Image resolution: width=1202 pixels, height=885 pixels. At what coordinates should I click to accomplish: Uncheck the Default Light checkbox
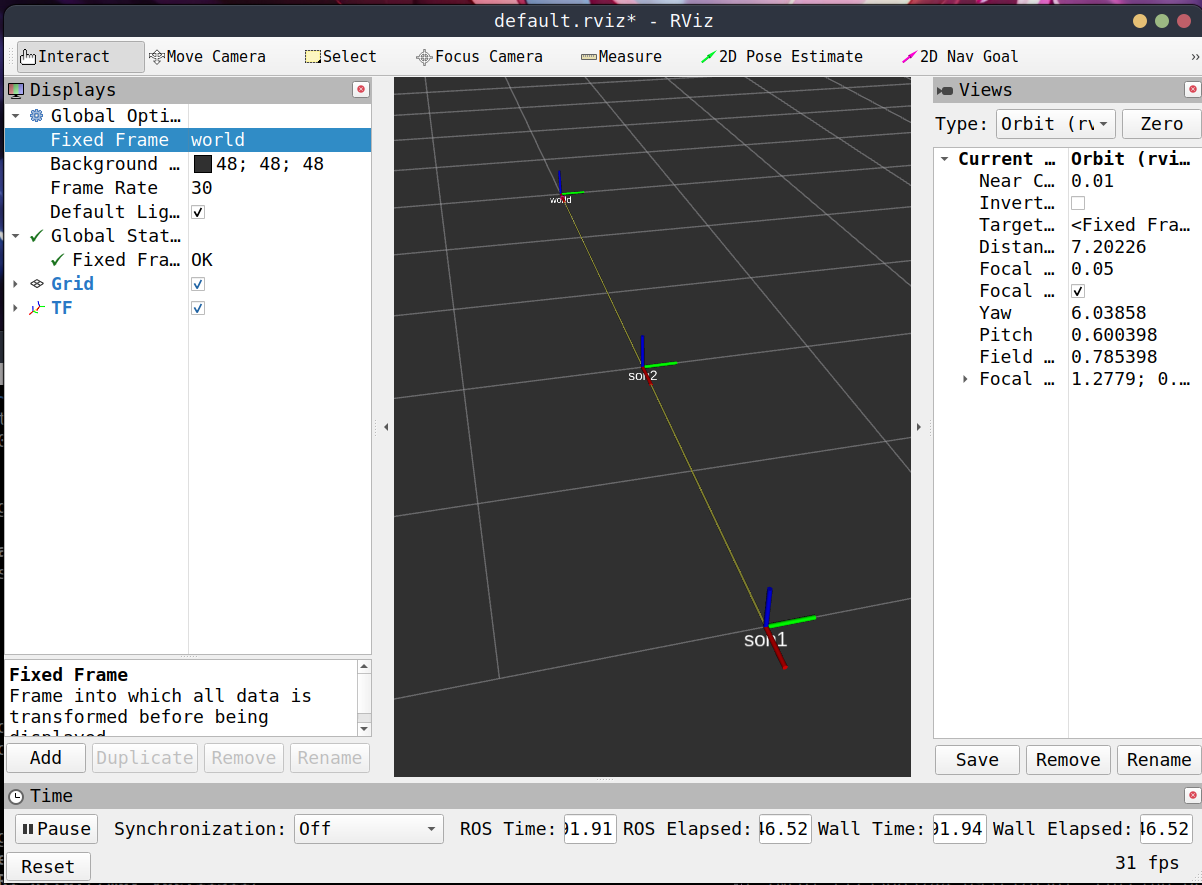(x=198, y=212)
